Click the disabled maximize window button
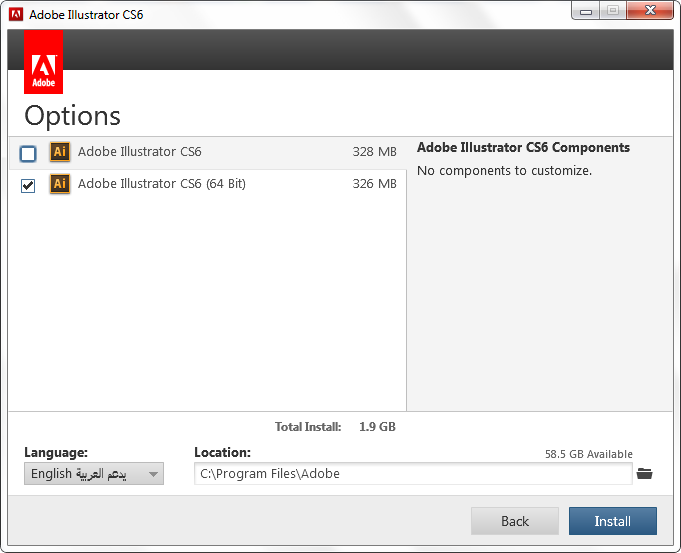 click(612, 11)
